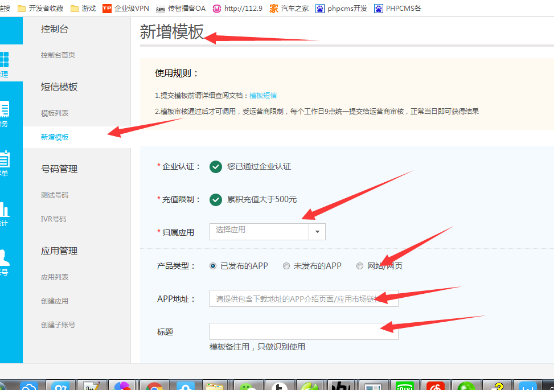The height and width of the screenshot is (390, 554).
Task: Click the 控制台 heading in side menu
Action: 54,29
